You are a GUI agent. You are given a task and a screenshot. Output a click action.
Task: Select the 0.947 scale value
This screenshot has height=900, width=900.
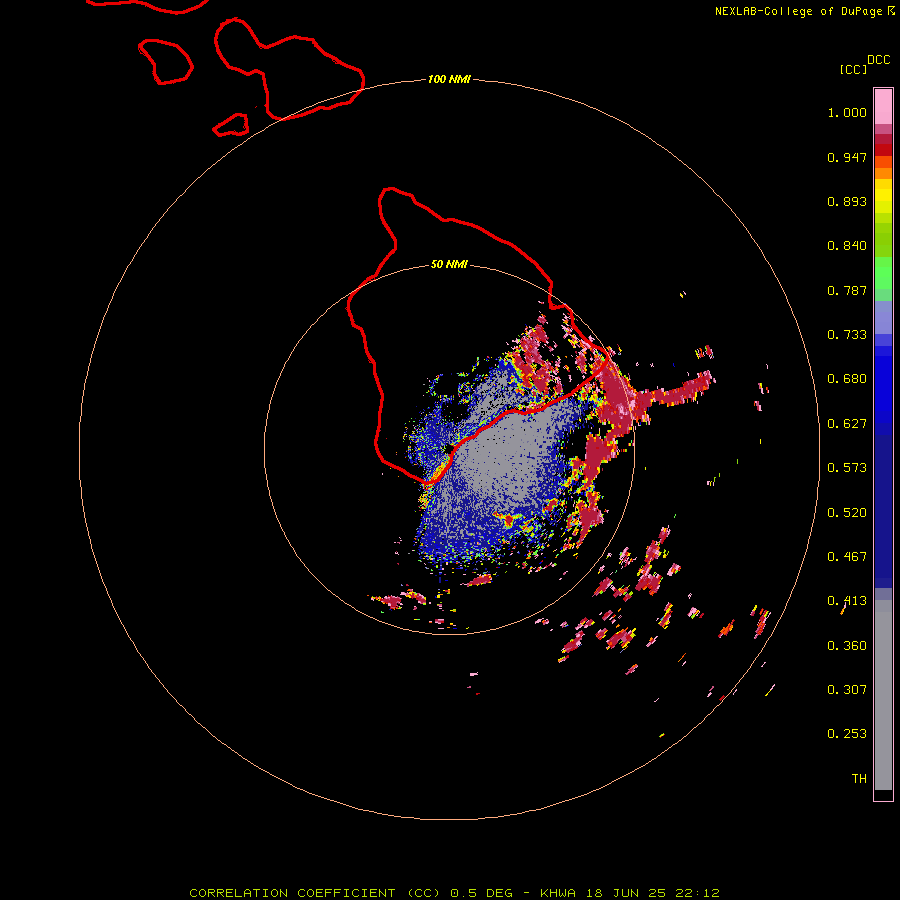tap(847, 157)
